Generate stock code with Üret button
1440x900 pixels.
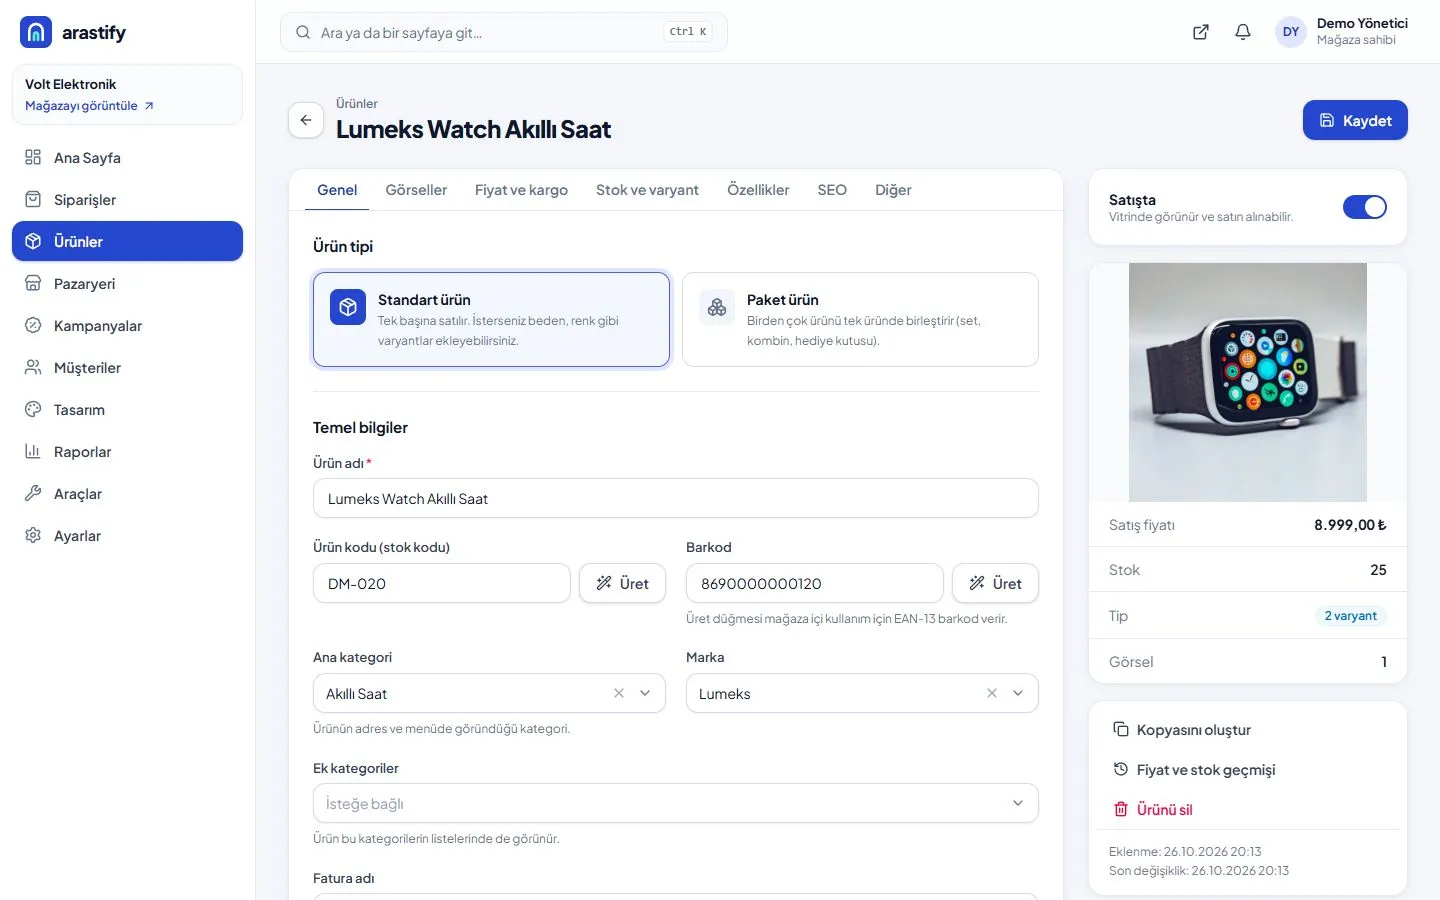[x=622, y=583]
